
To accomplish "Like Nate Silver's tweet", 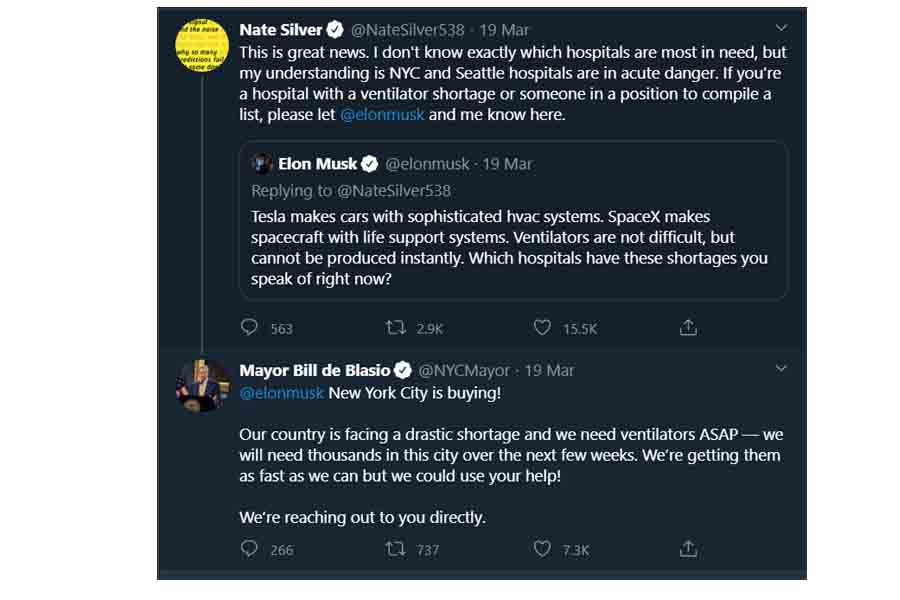I will 542,327.
